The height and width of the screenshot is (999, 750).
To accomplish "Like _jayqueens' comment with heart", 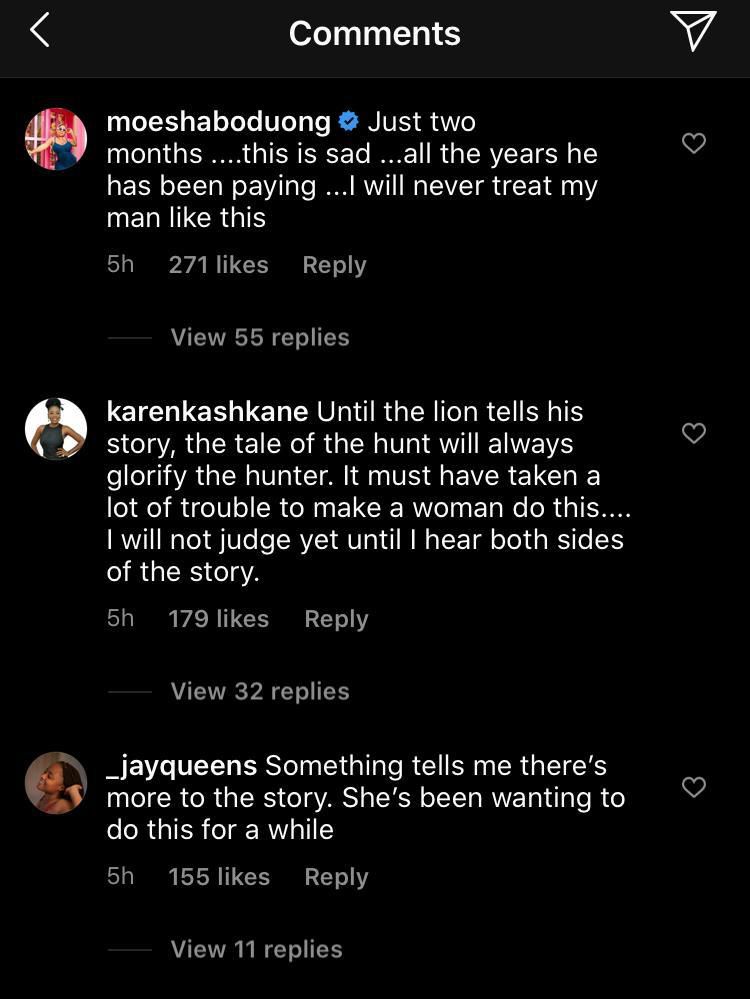I will point(693,787).
